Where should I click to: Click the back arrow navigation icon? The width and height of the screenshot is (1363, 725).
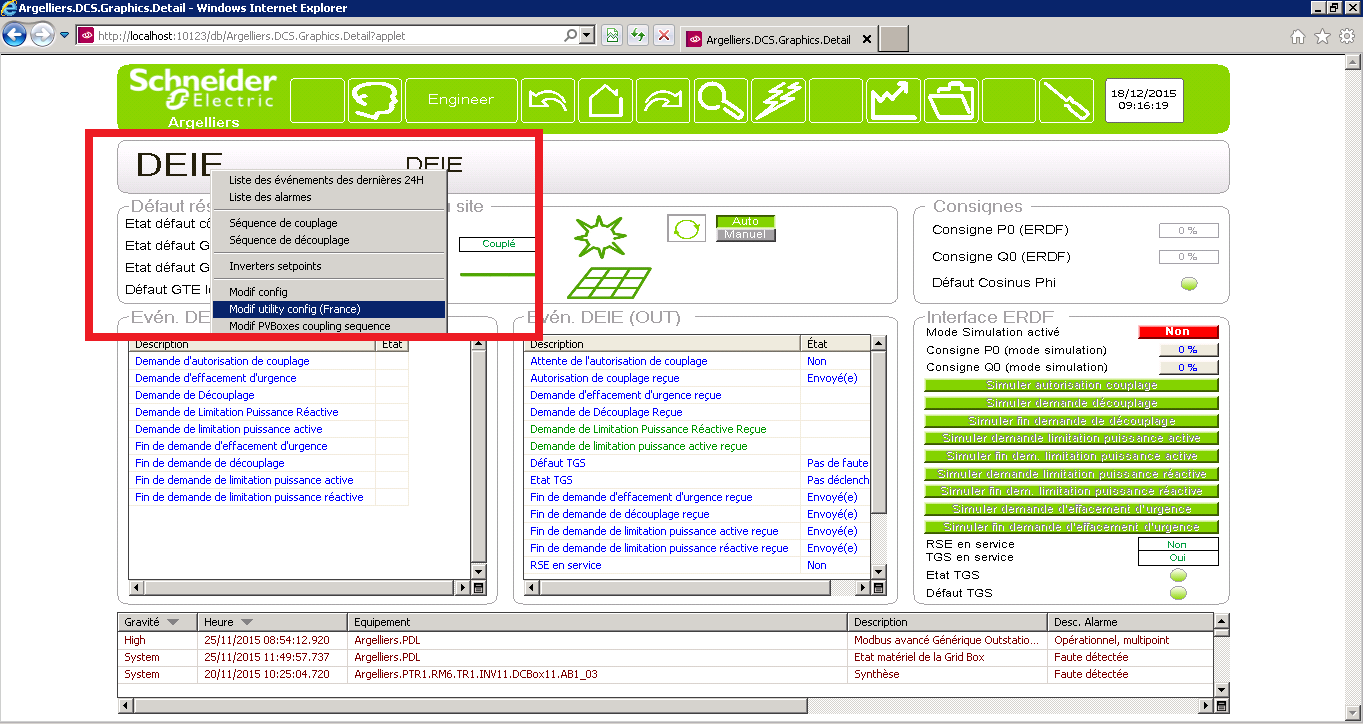[x=547, y=100]
